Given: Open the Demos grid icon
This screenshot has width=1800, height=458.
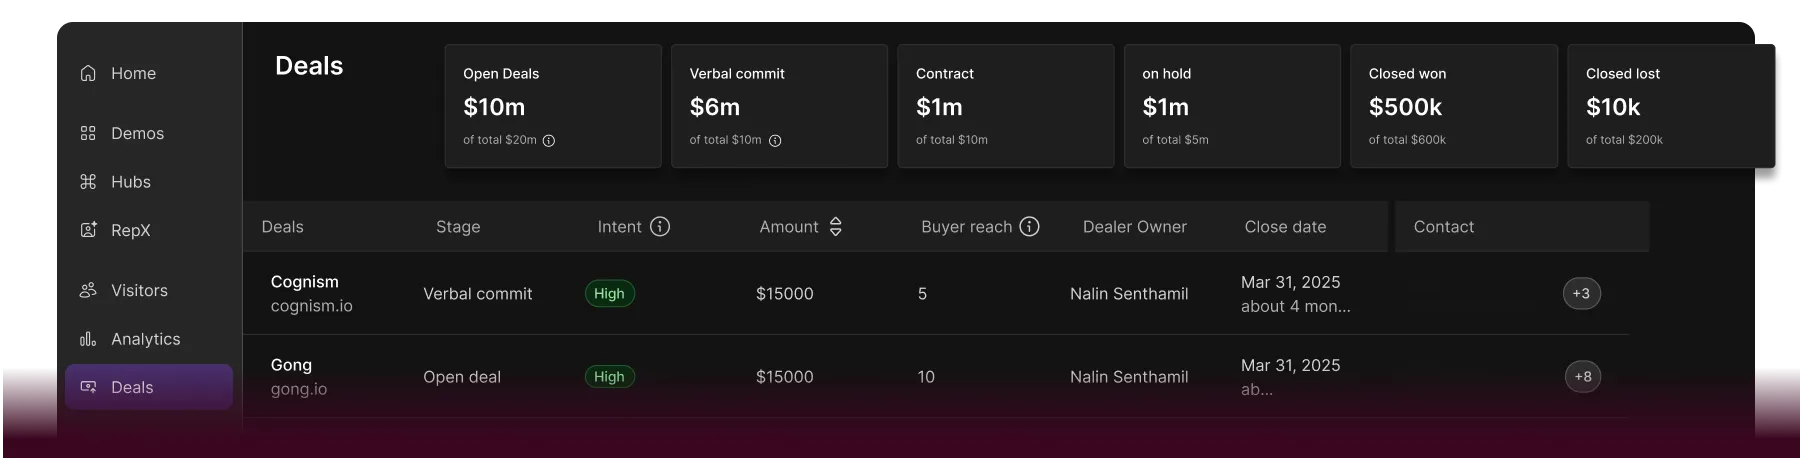Looking at the screenshot, I should pos(88,133).
